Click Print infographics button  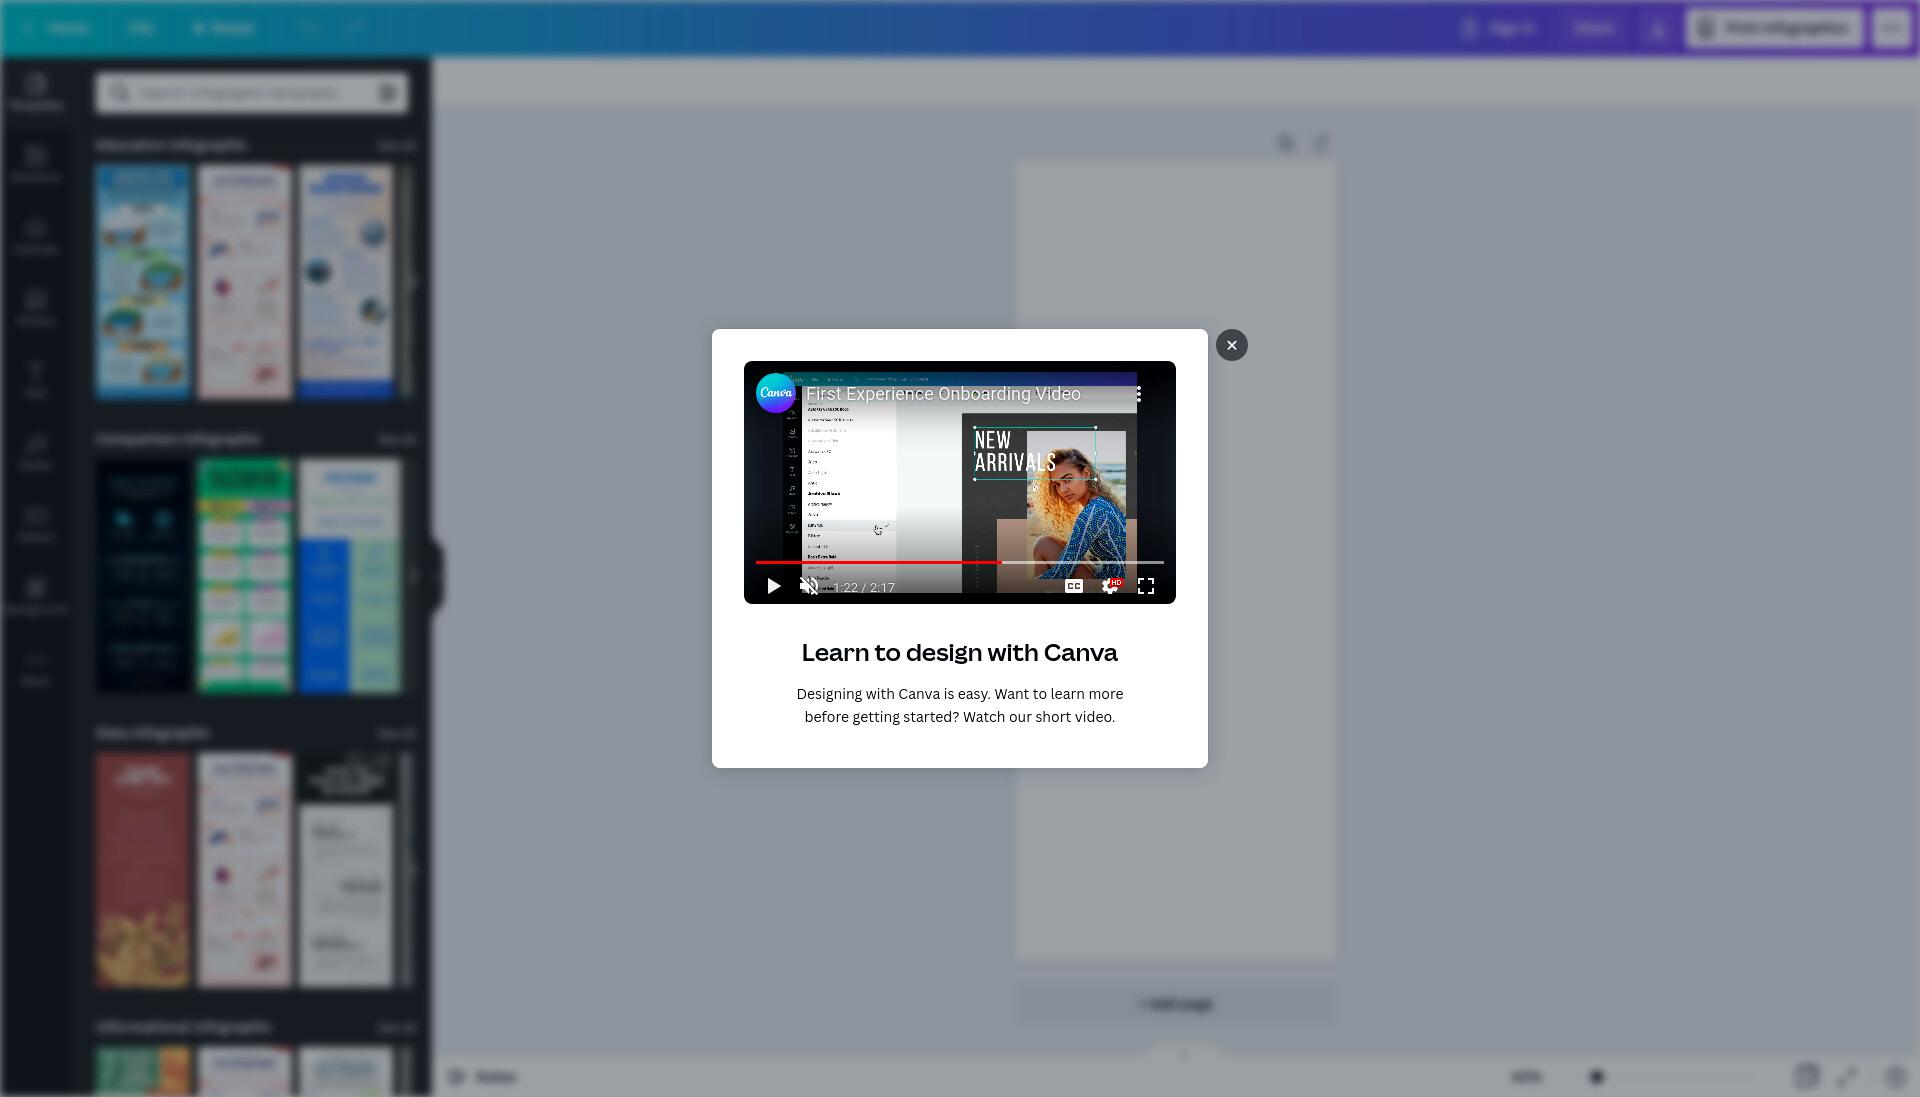[x=1774, y=28]
